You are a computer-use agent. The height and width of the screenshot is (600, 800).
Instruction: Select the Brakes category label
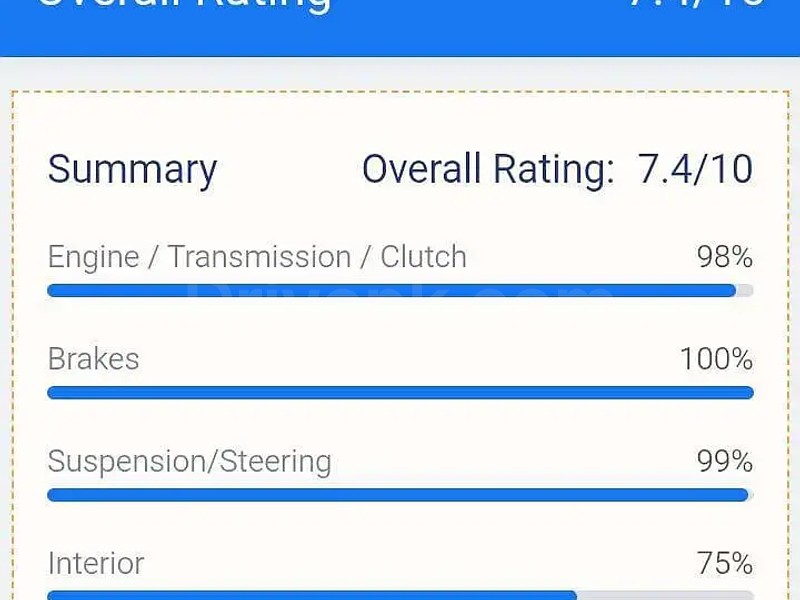click(x=93, y=359)
